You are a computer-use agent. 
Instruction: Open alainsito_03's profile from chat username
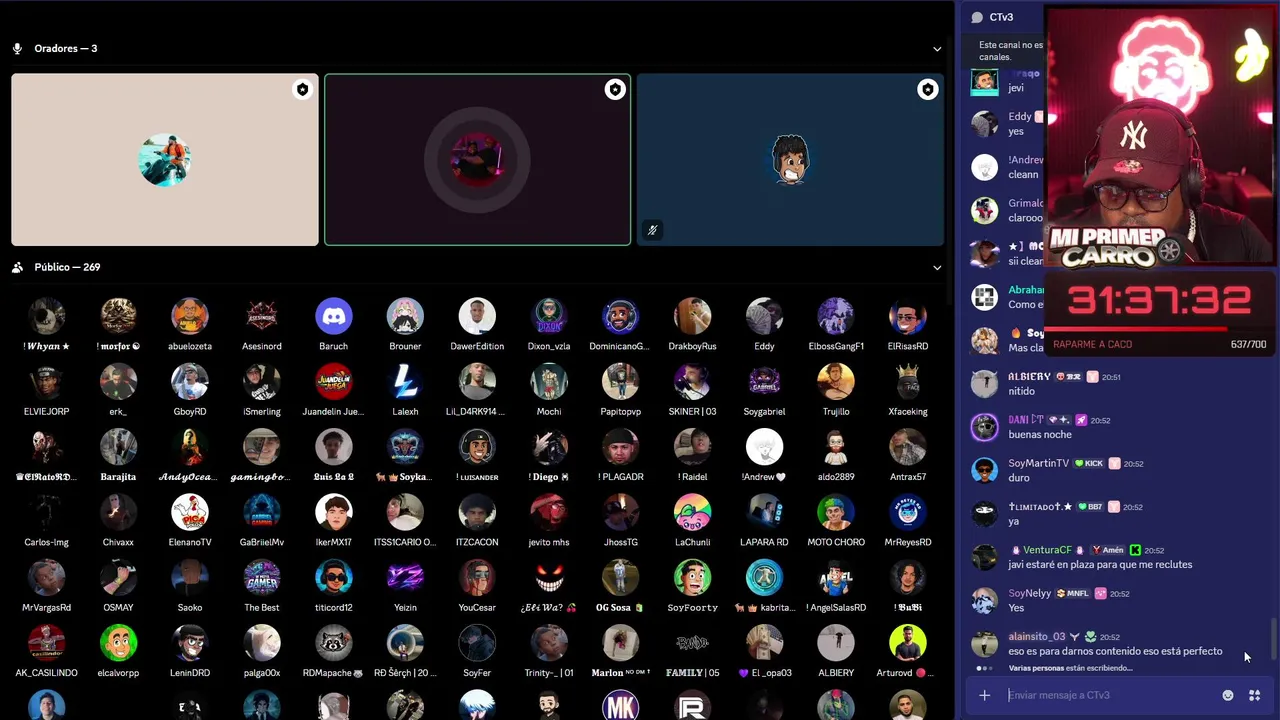point(1036,636)
